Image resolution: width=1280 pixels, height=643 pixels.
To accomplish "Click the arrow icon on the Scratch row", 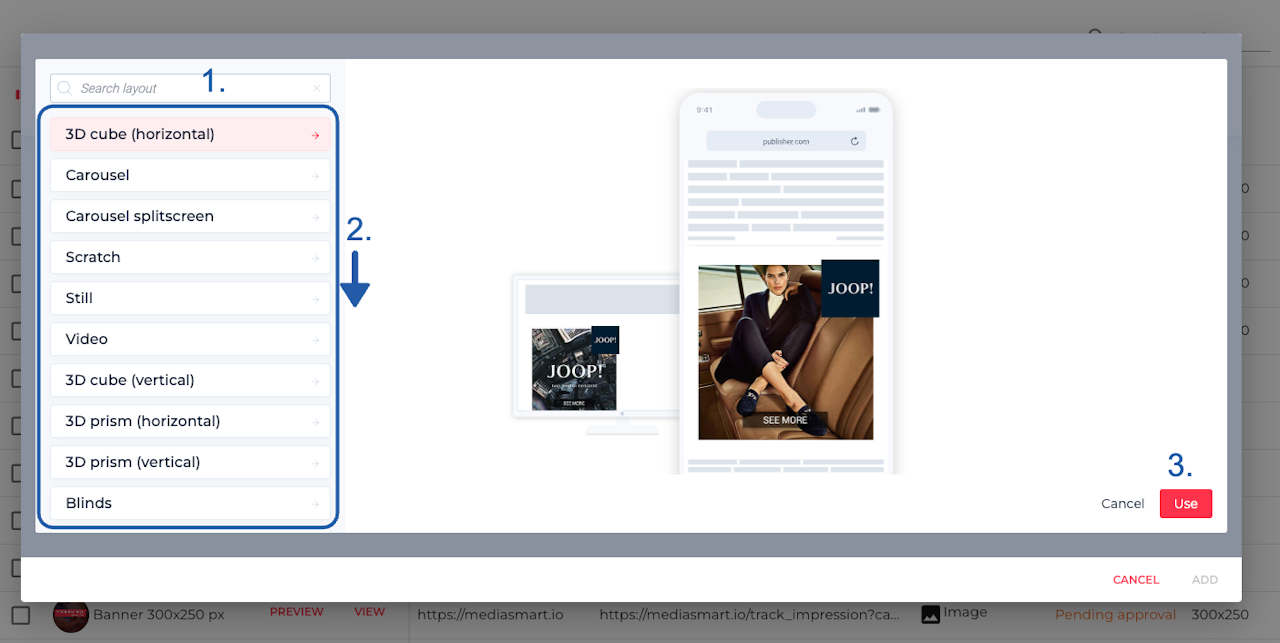I will pos(315,258).
